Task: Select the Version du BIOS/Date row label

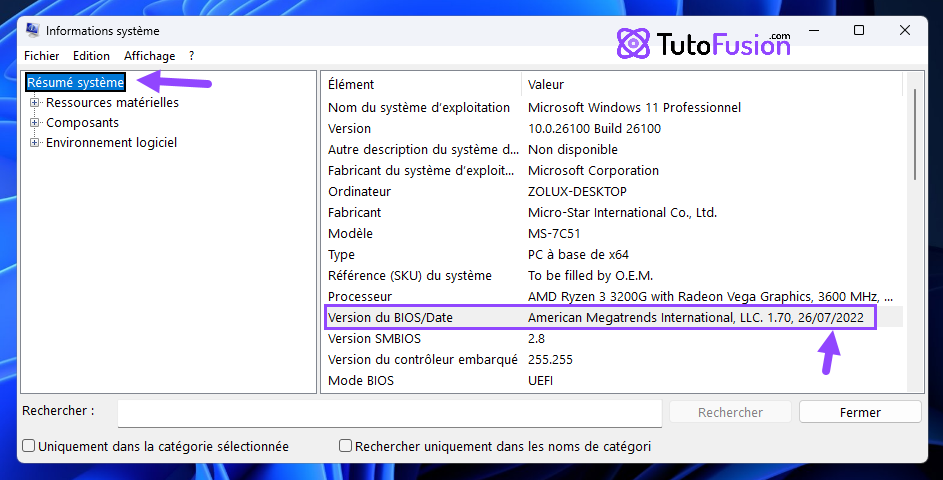Action: click(x=390, y=318)
